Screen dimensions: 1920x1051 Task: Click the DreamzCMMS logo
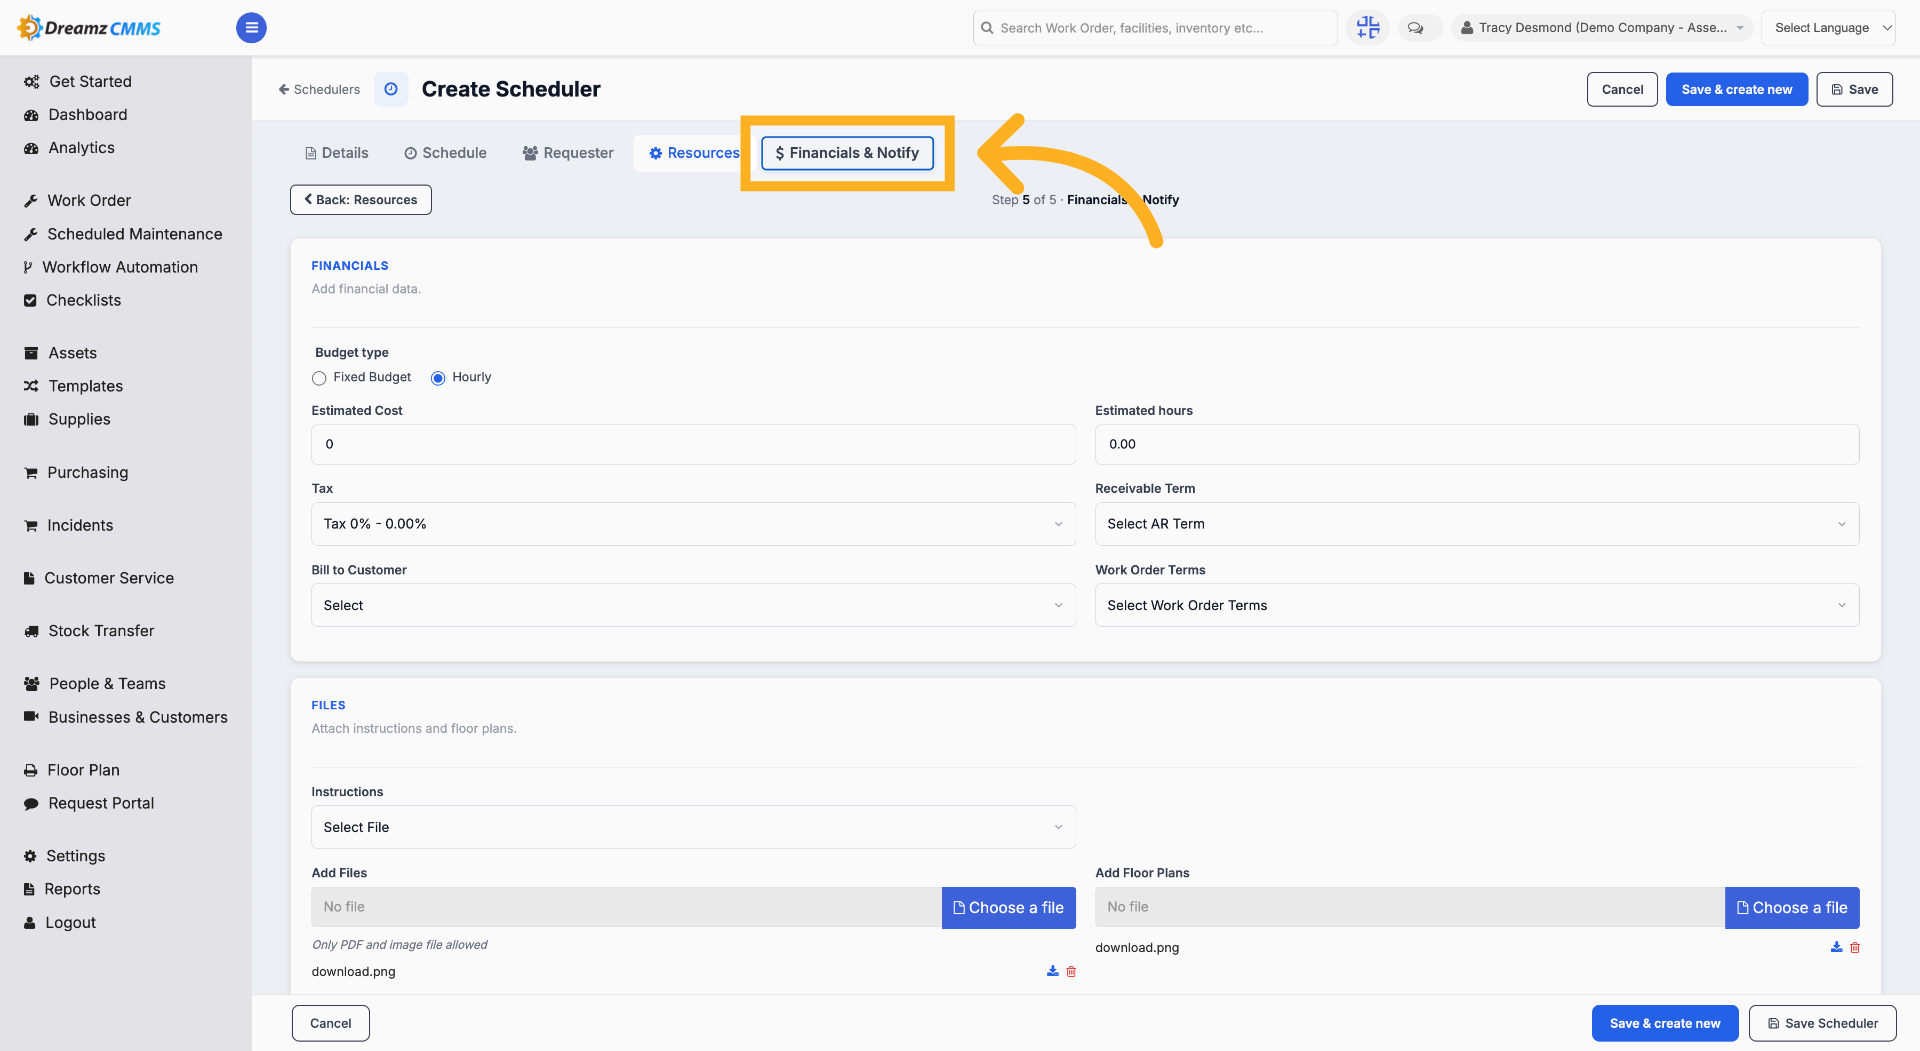[x=89, y=28]
